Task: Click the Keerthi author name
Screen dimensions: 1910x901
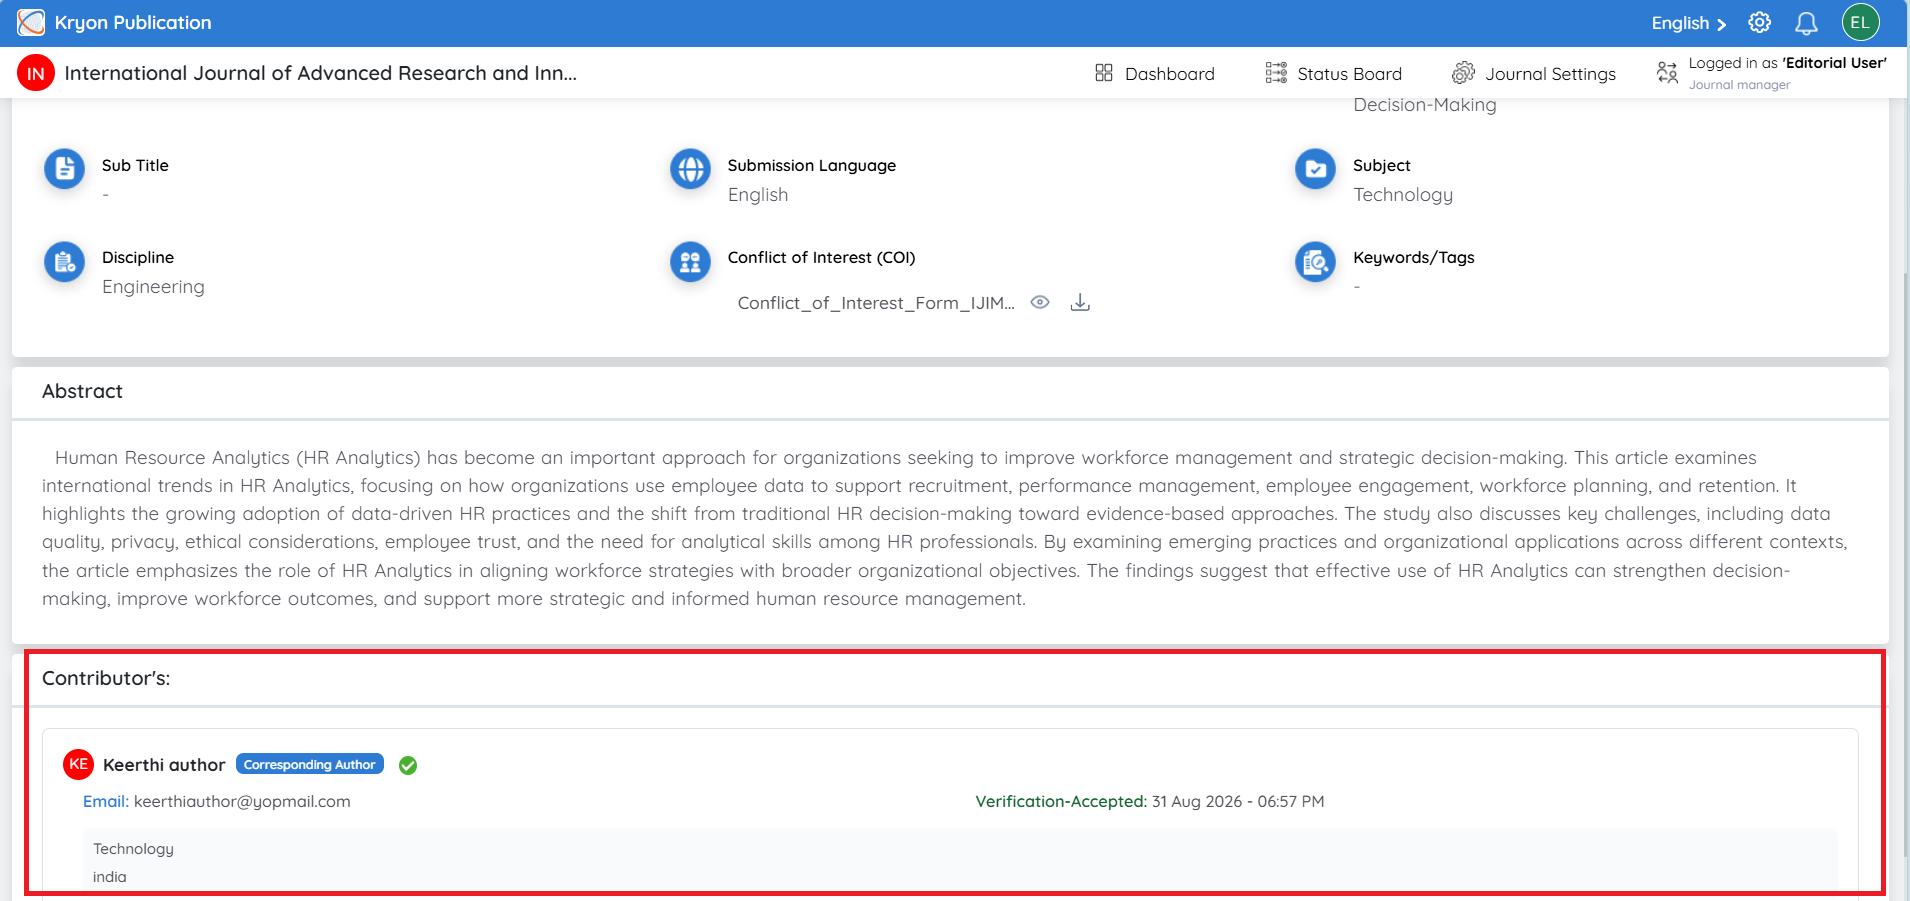Action: pos(164,765)
